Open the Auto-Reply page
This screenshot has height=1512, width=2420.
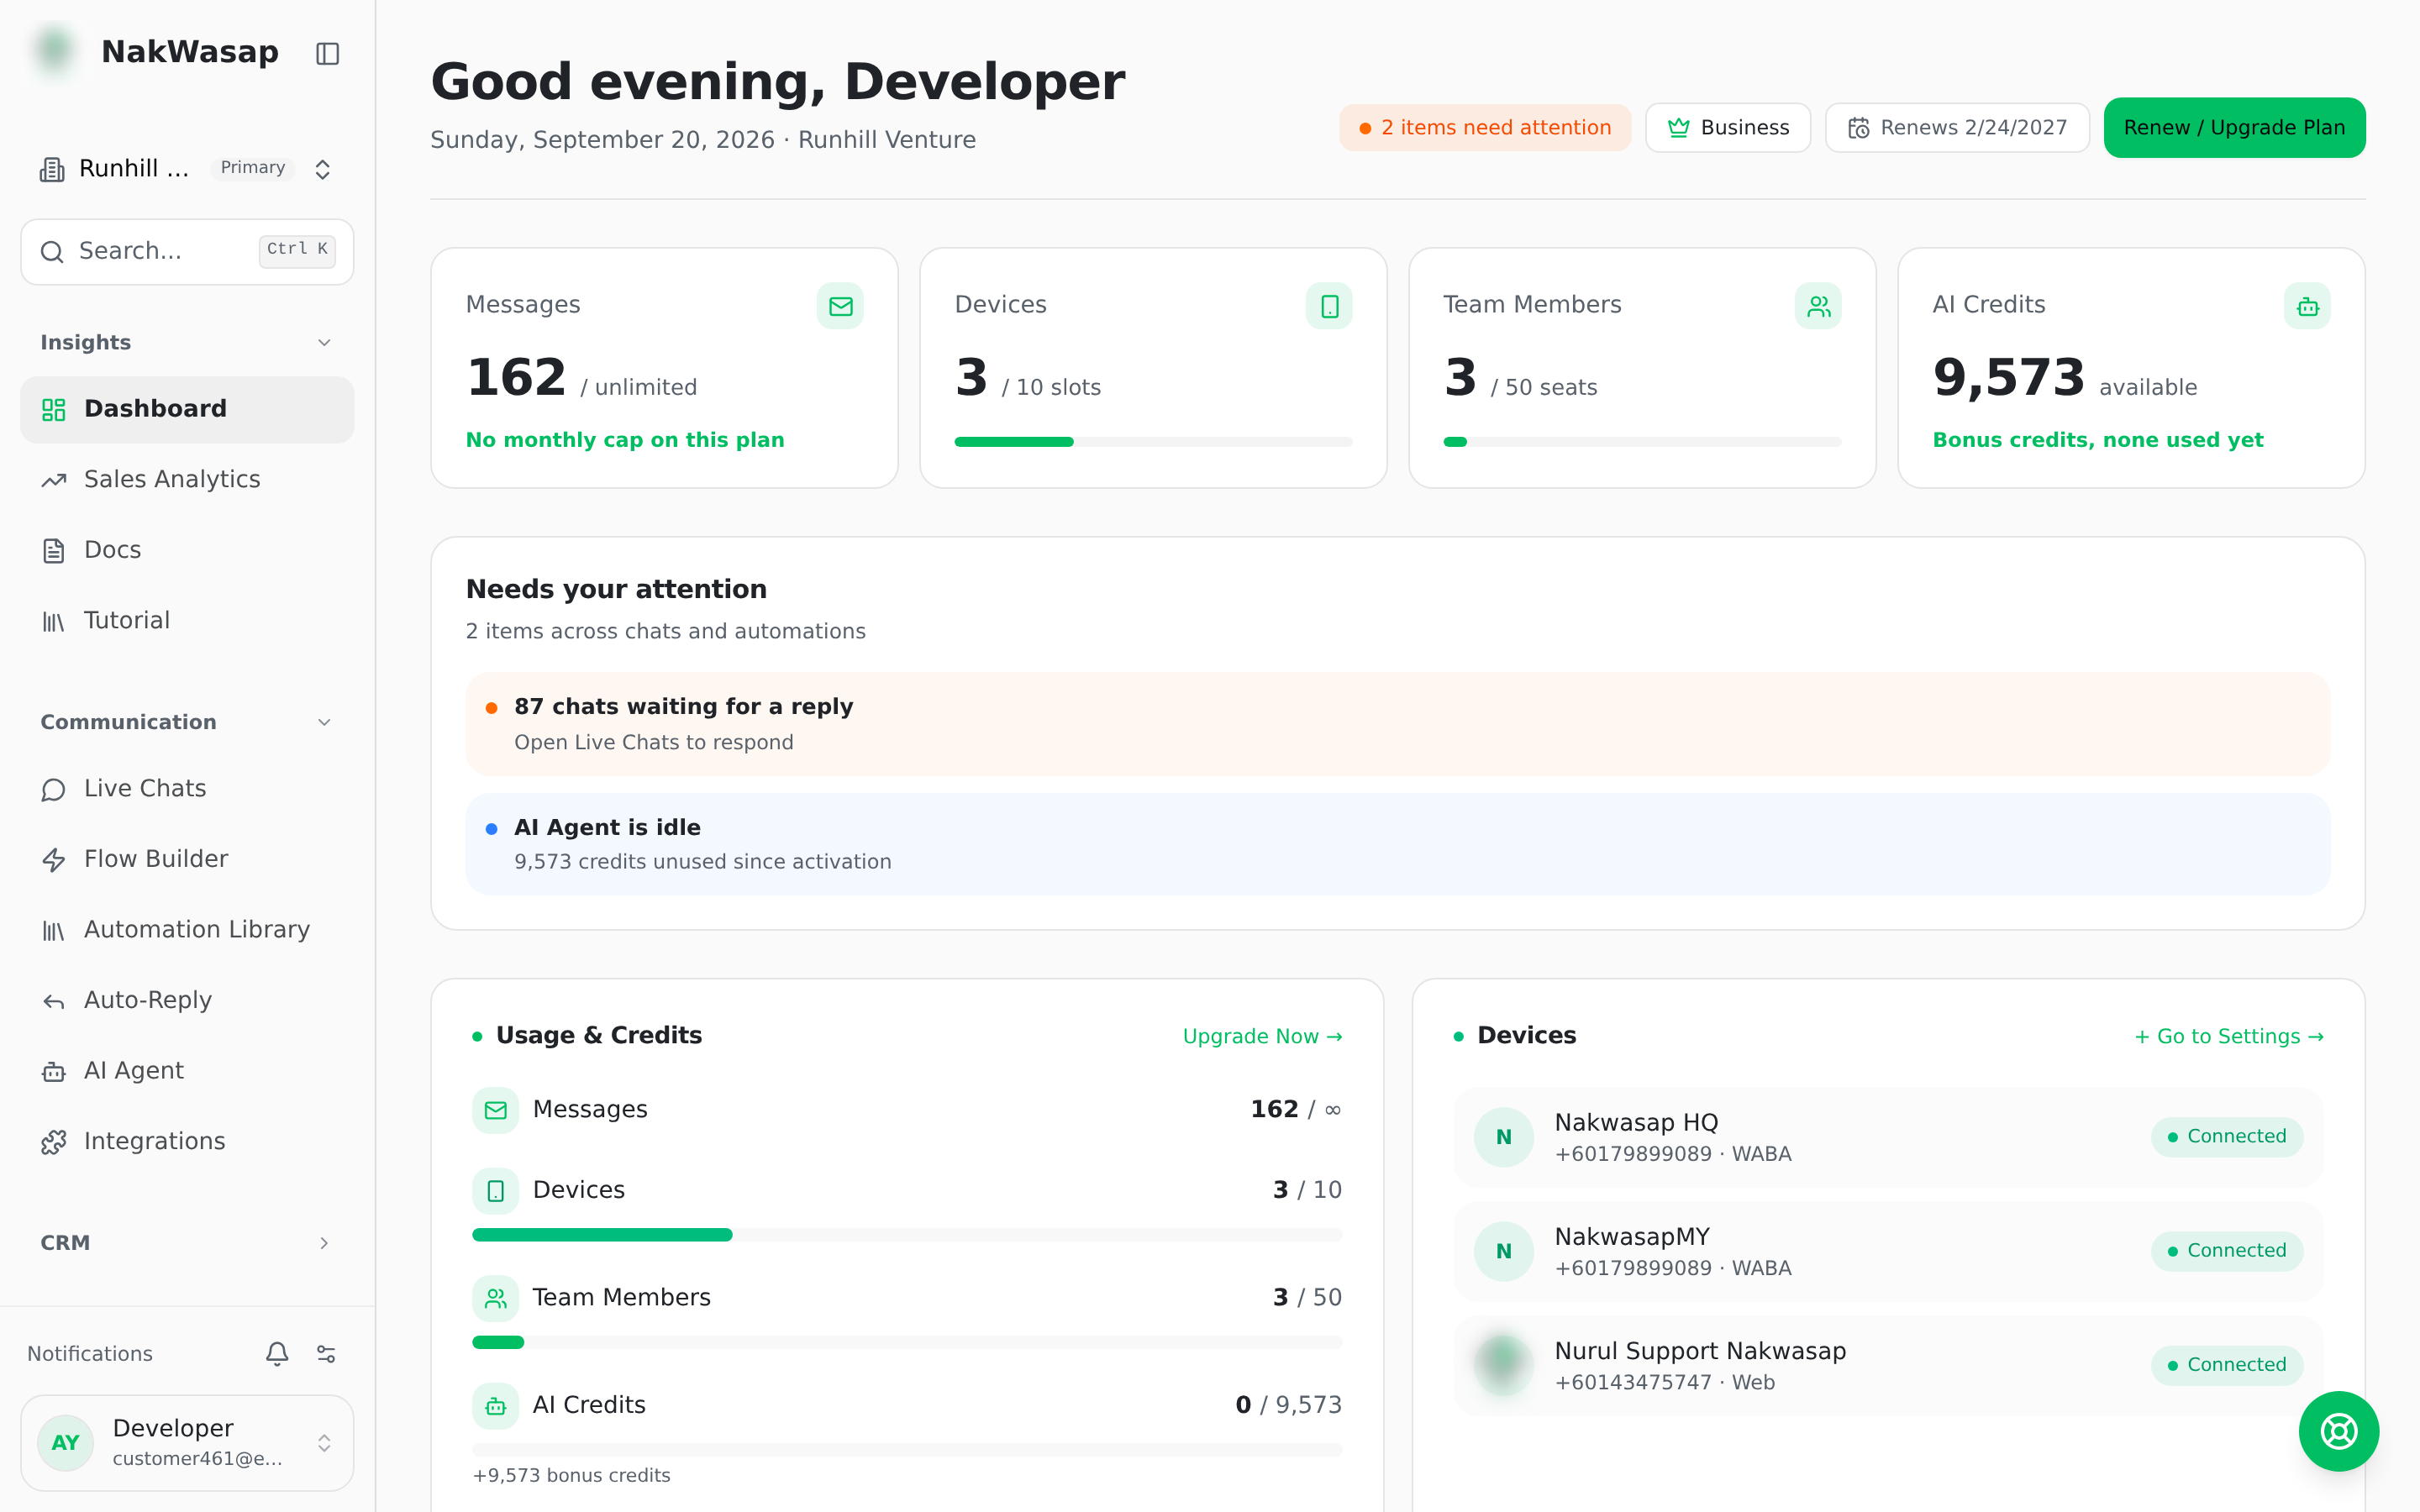[187, 1000]
